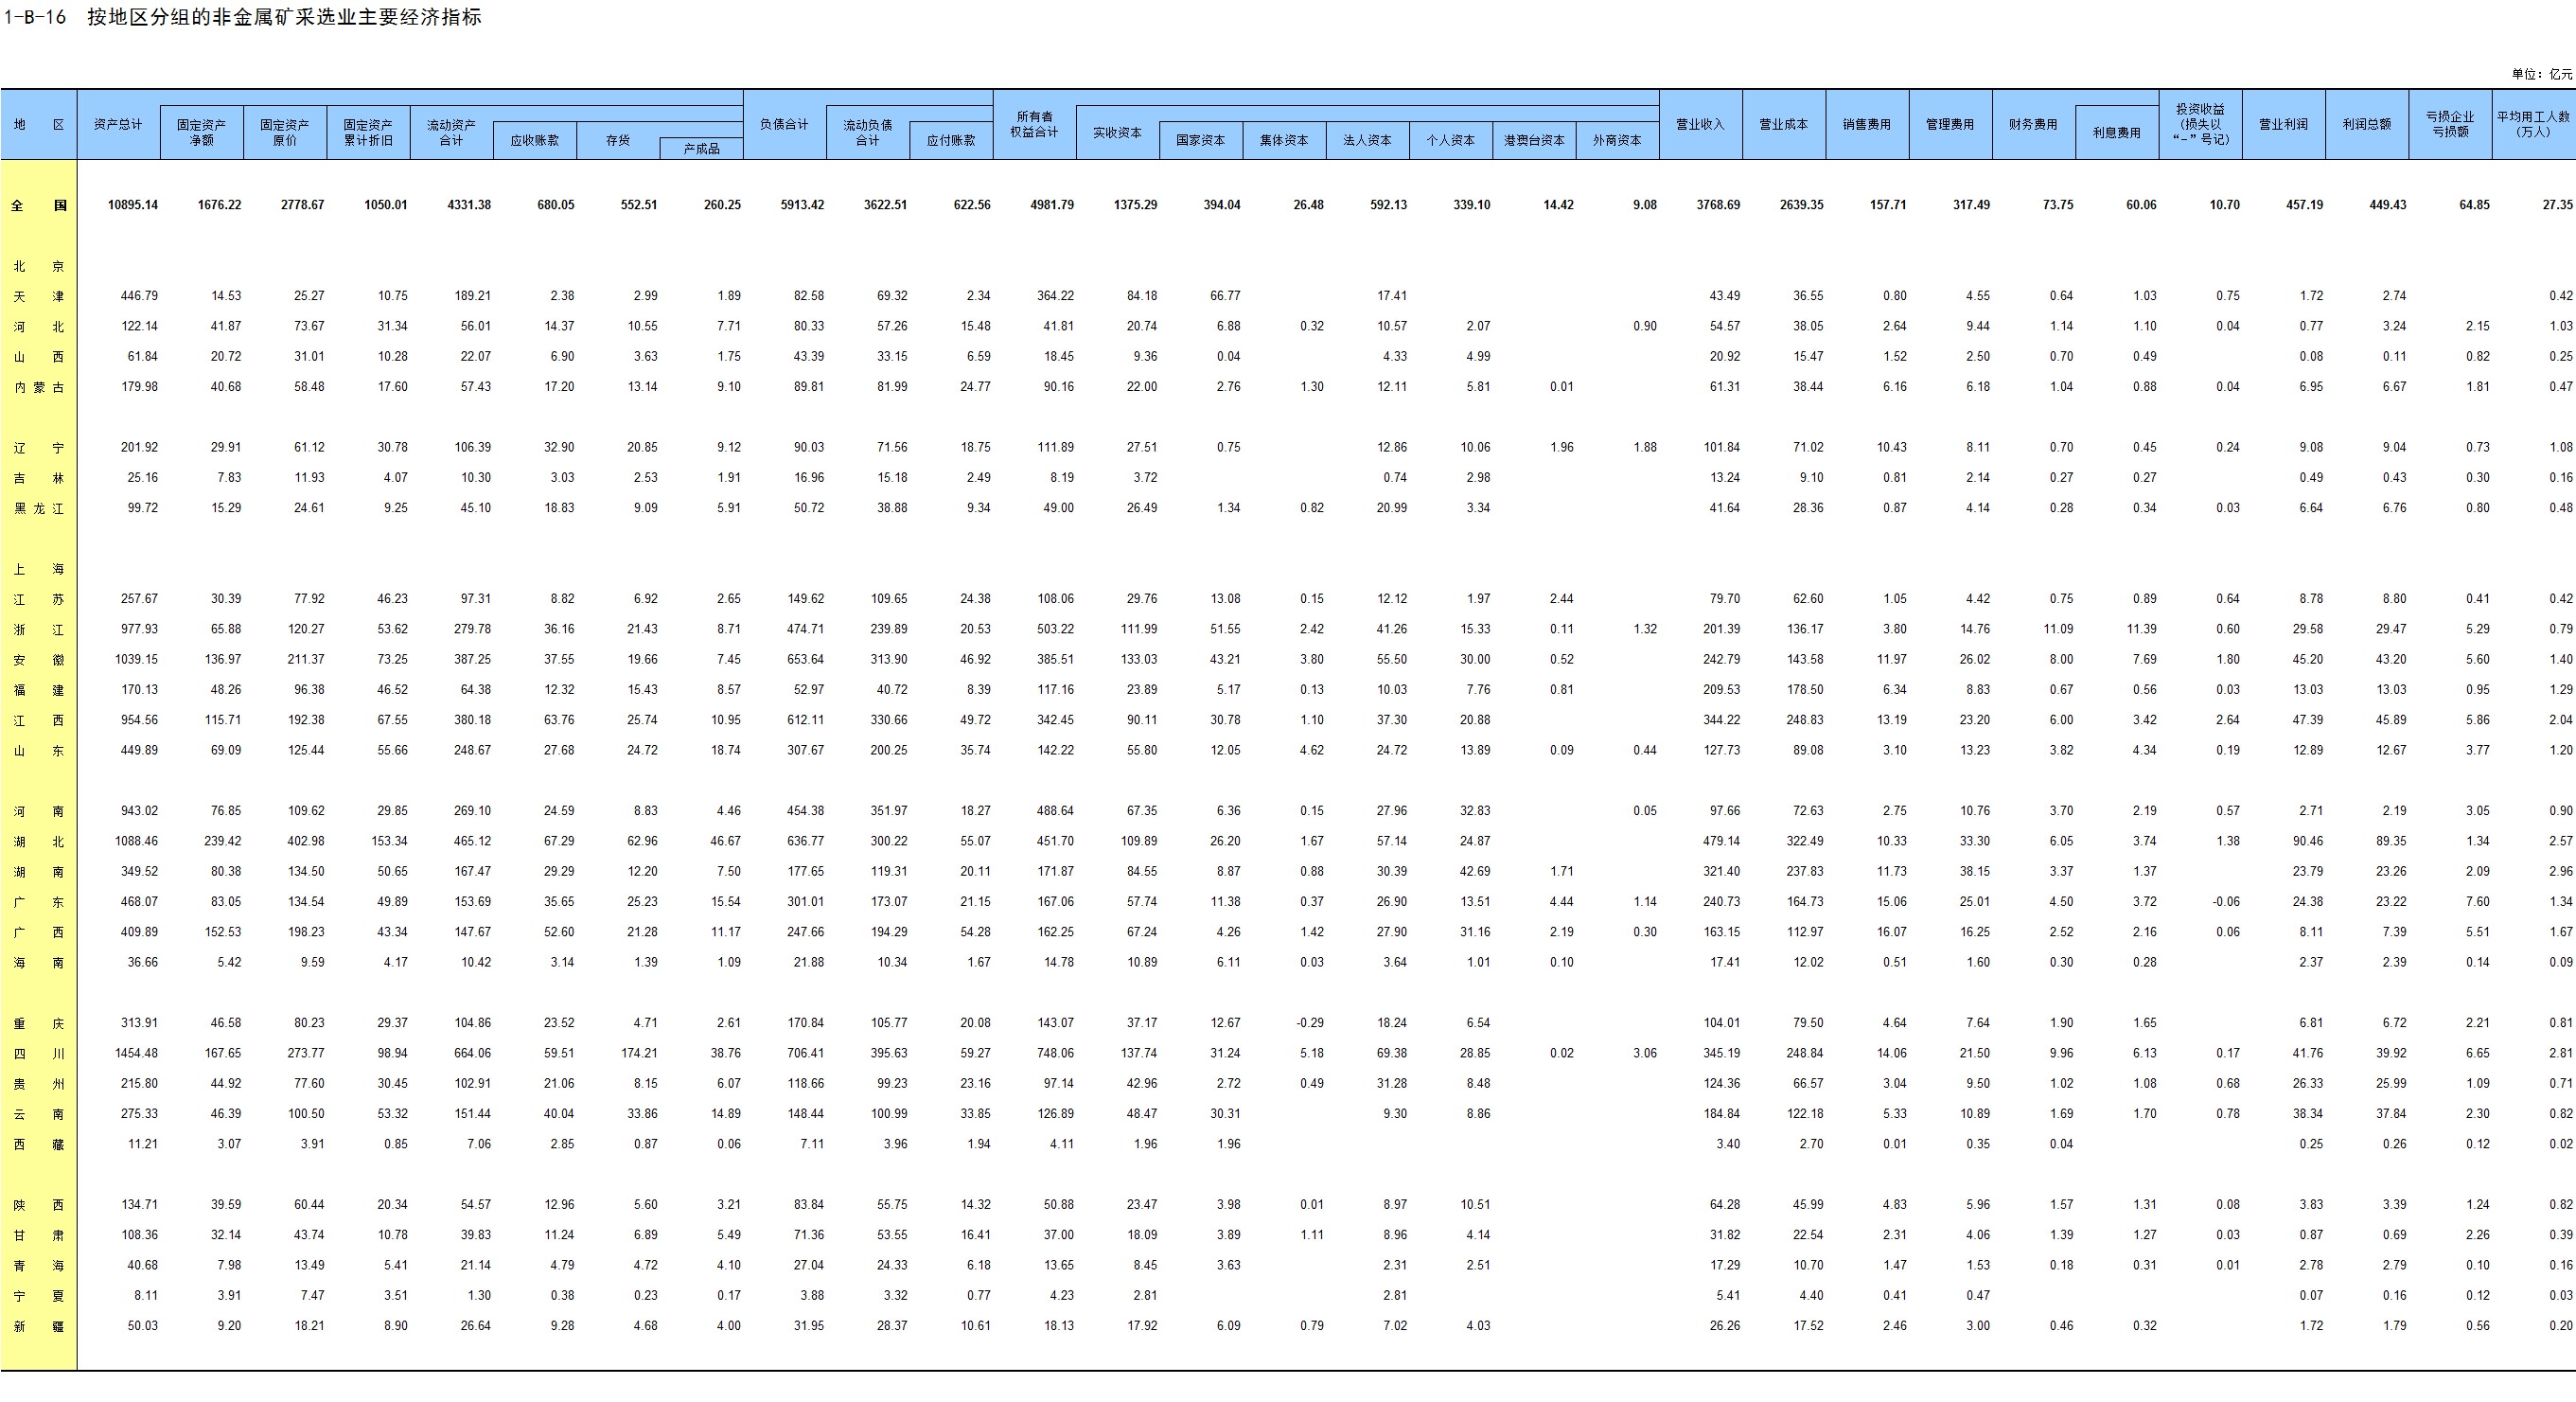Select the 内蒙古 row label

[x=39, y=387]
